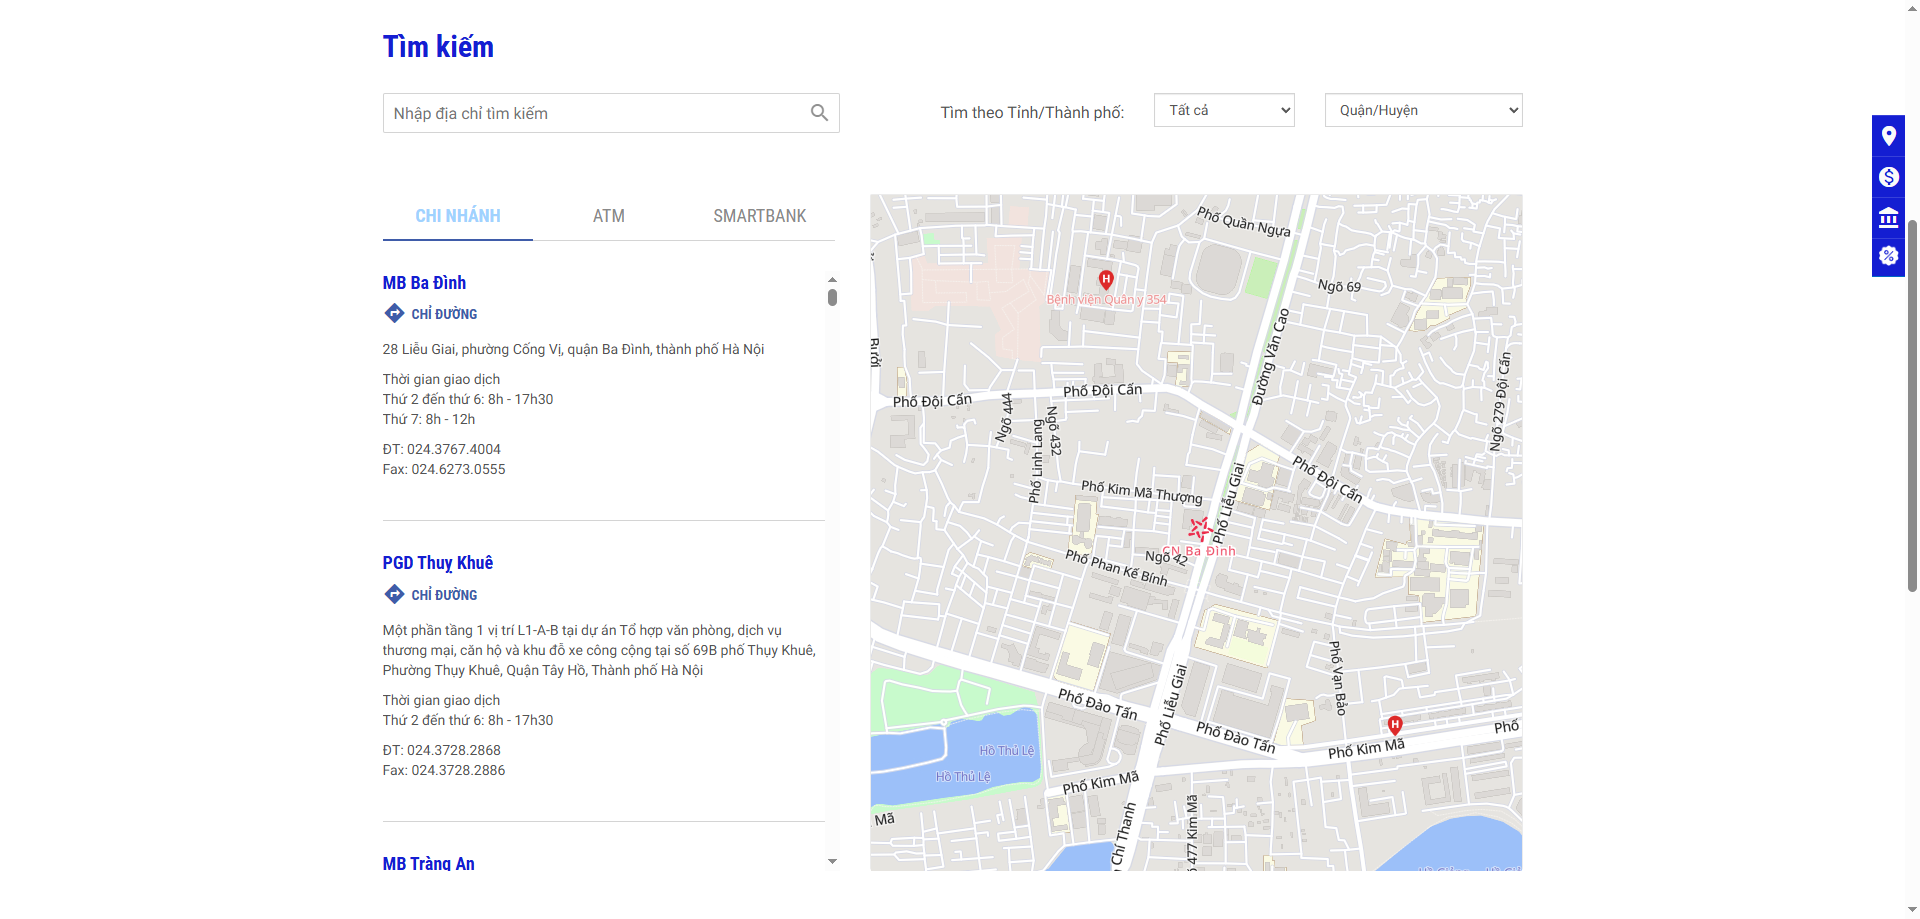Click directions icon under PGD Thuỵ Khuê
The width and height of the screenshot is (1920, 919).
(394, 594)
